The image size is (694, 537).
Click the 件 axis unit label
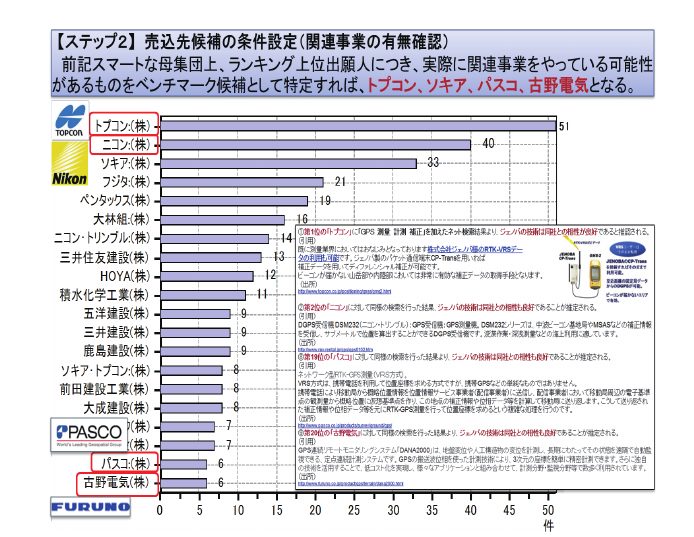(548, 525)
